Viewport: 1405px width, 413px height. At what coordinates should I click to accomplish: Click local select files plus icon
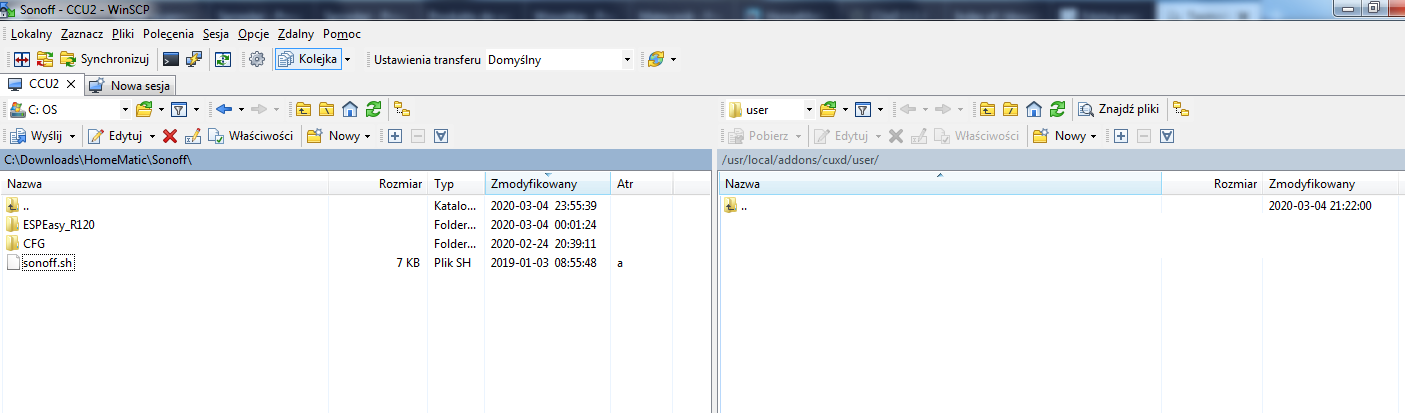395,135
